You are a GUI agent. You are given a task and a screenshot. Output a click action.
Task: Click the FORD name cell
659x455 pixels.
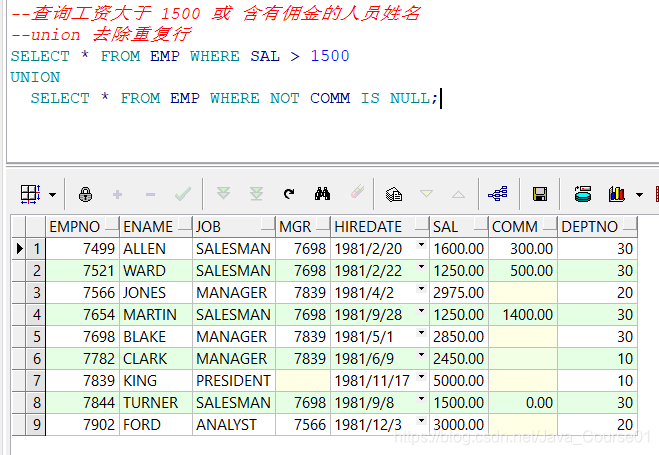(156, 424)
